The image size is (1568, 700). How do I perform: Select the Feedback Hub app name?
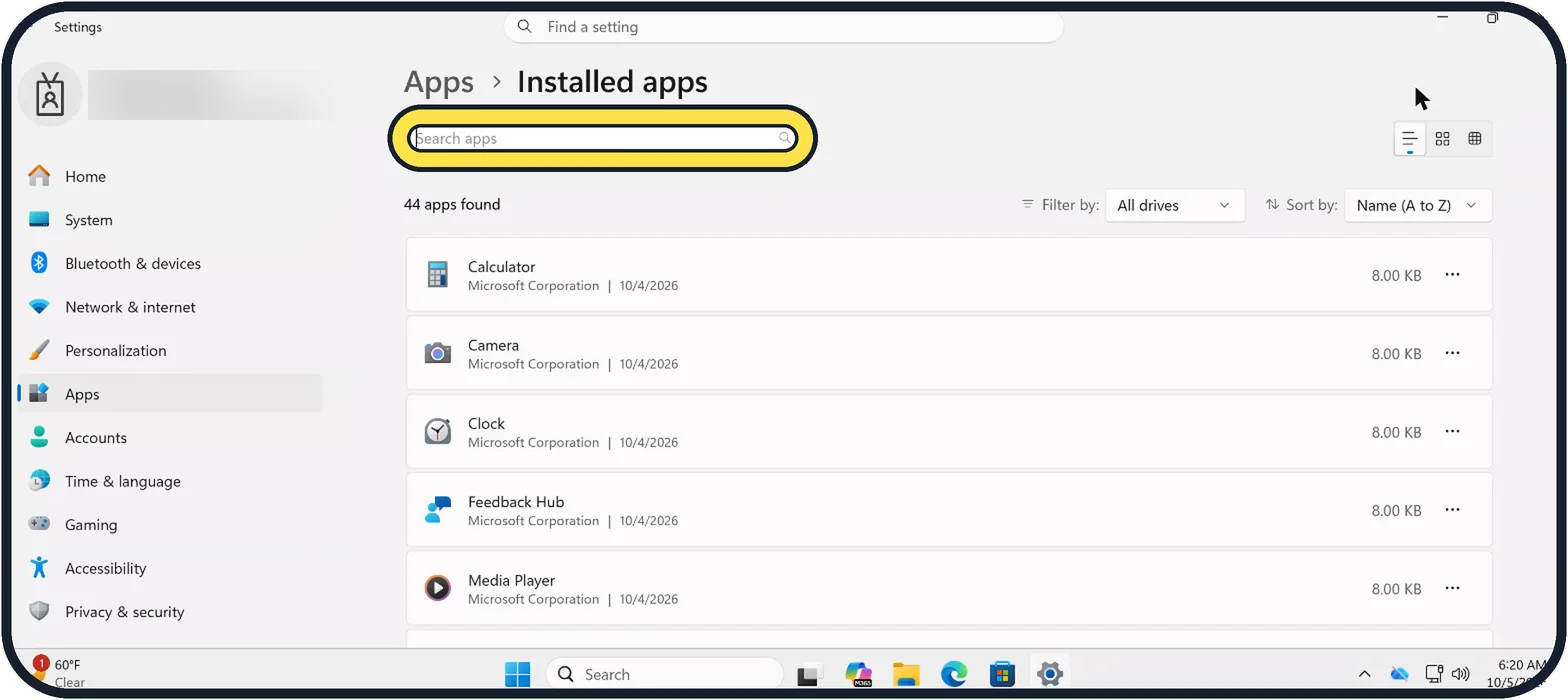pos(516,502)
